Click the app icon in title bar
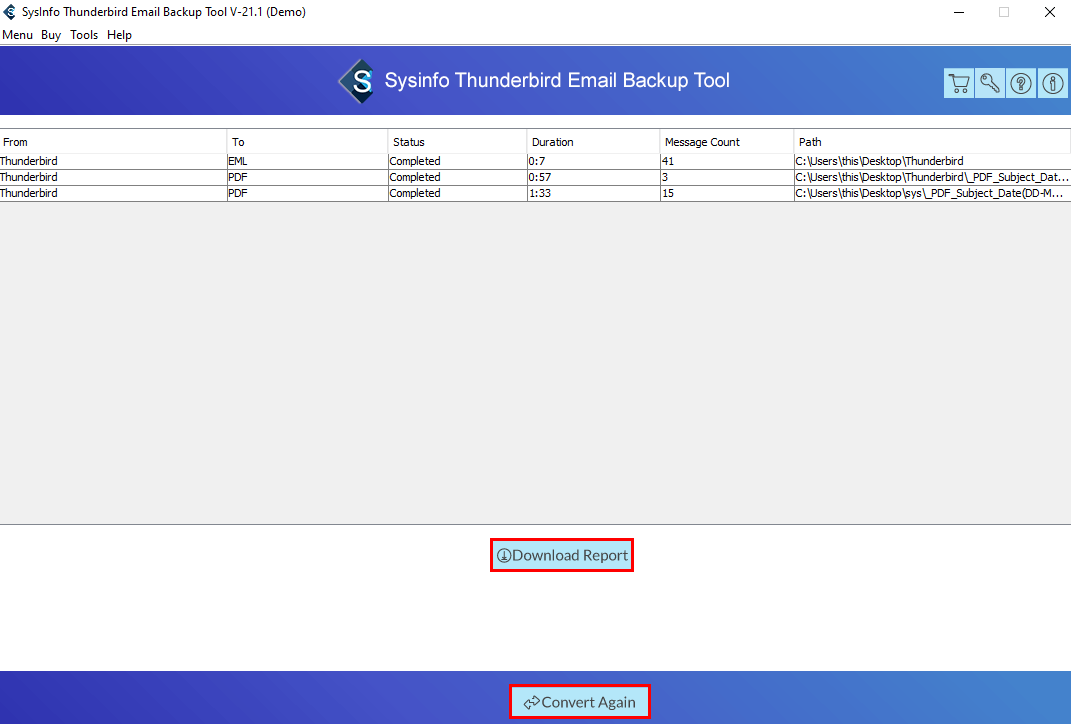The height and width of the screenshot is (724, 1071). point(10,12)
